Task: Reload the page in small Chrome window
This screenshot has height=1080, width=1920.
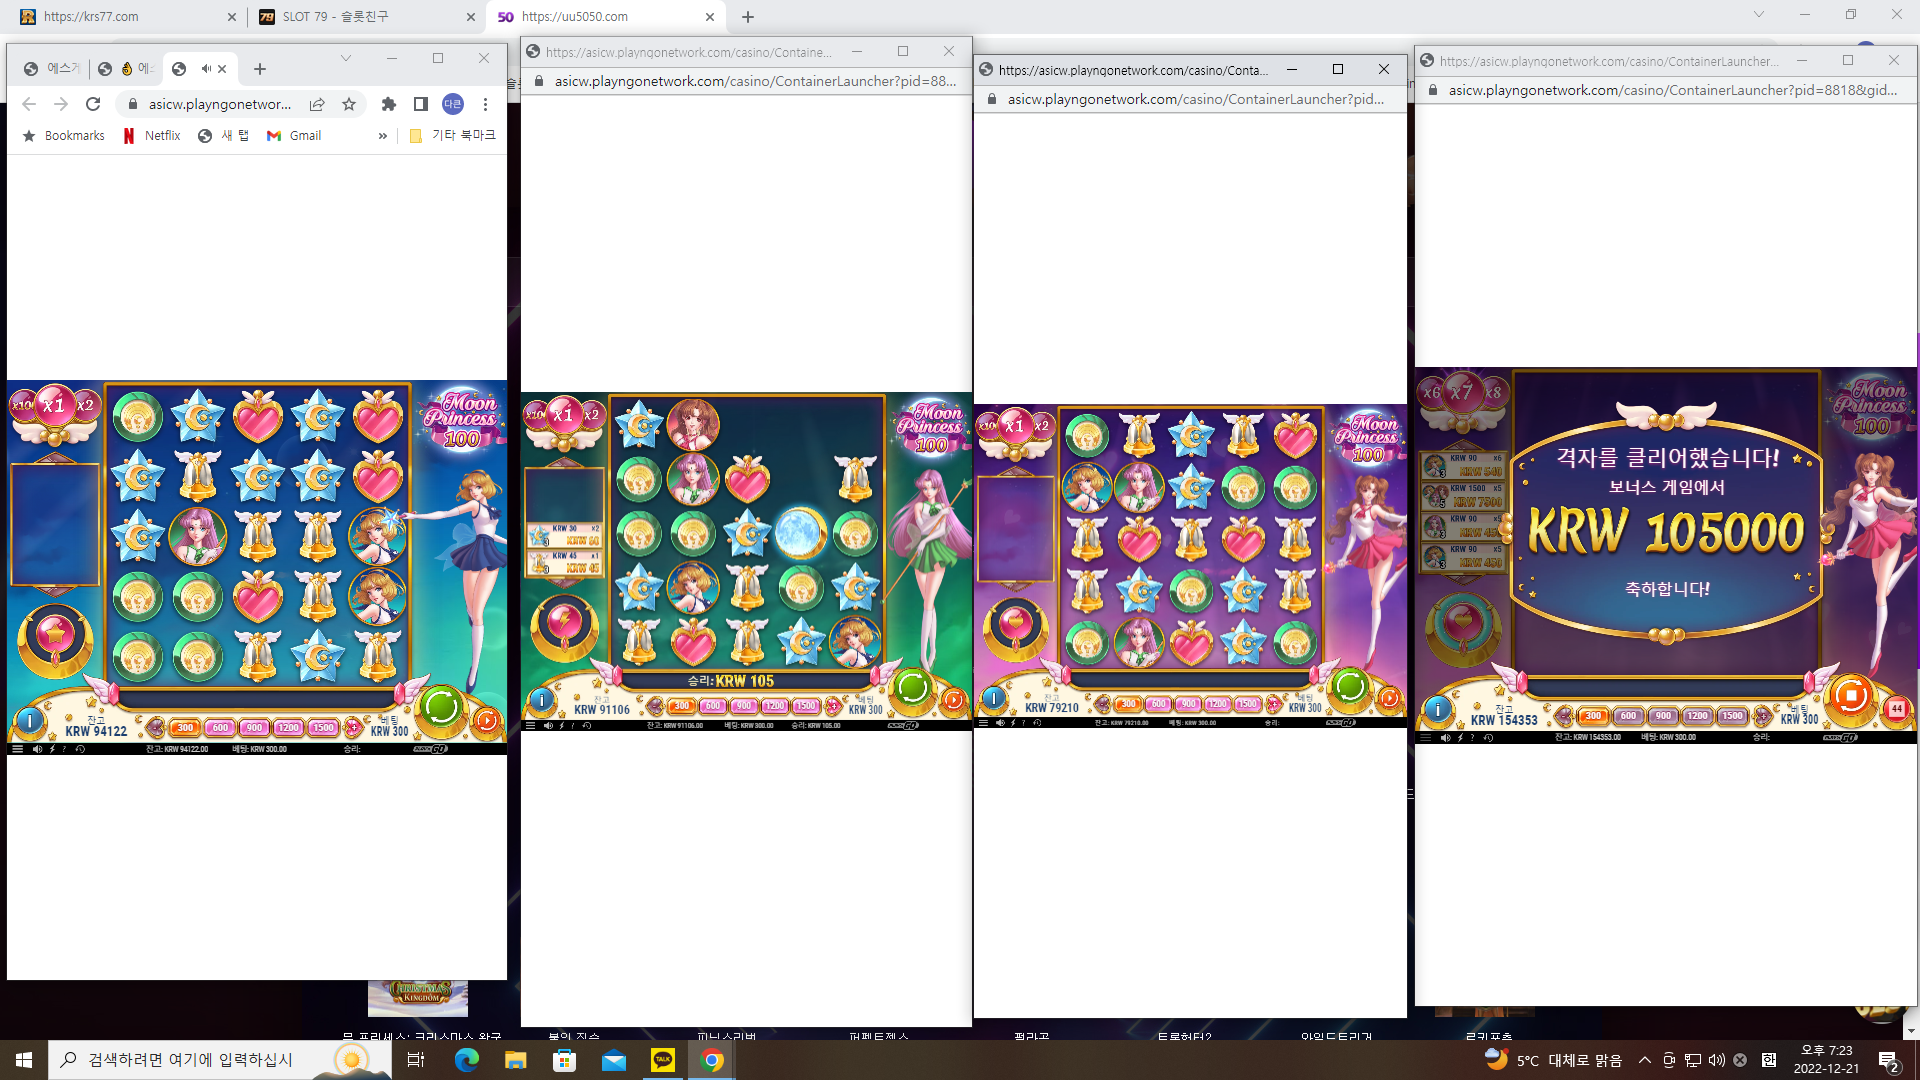Action: click(93, 104)
